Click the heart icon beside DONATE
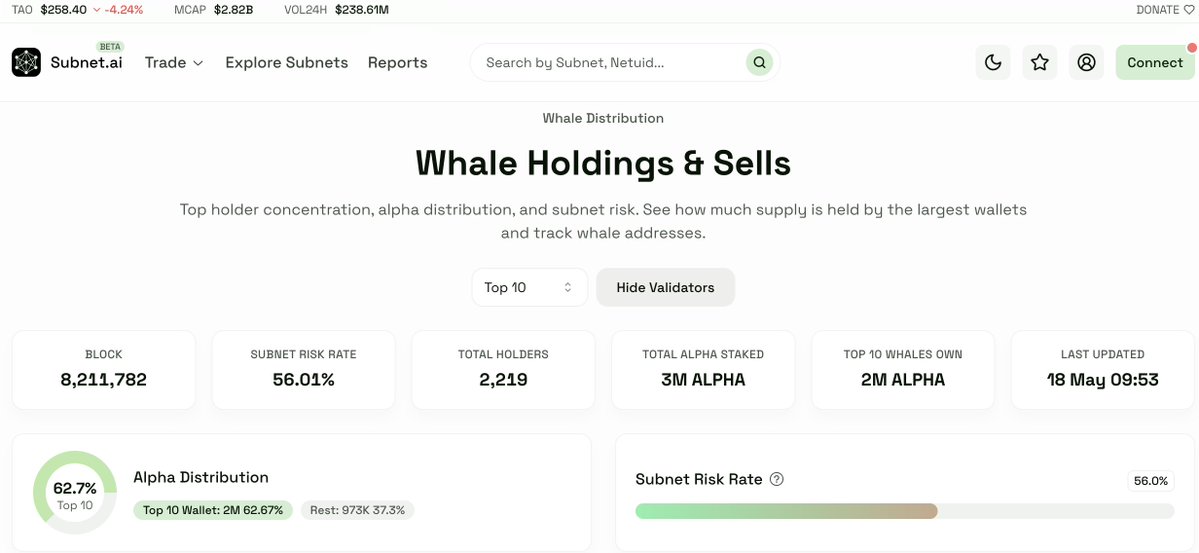 tap(1188, 10)
